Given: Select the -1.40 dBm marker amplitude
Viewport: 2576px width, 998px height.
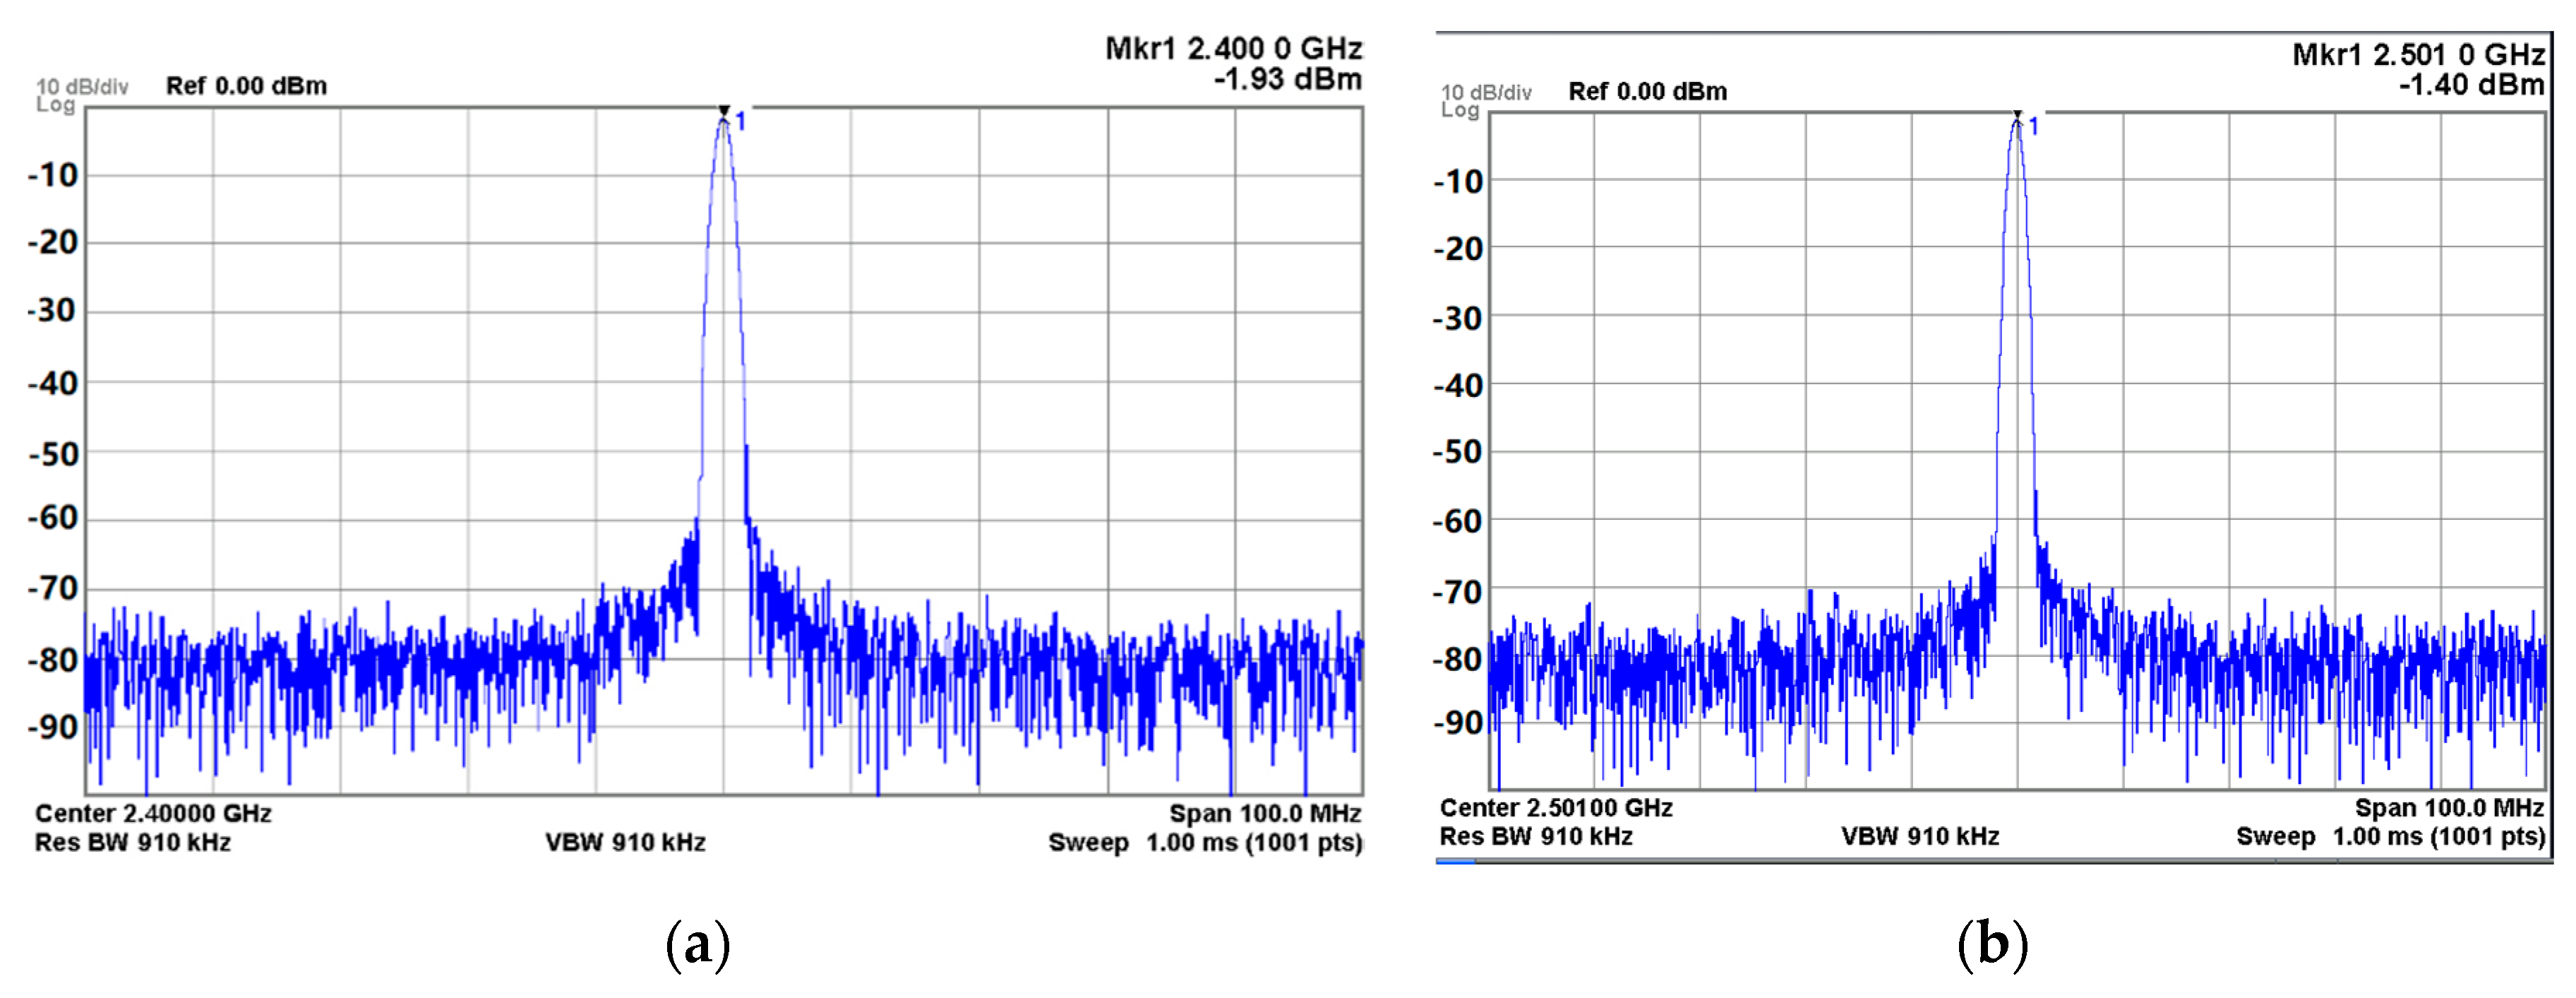Looking at the screenshot, I should [2471, 85].
